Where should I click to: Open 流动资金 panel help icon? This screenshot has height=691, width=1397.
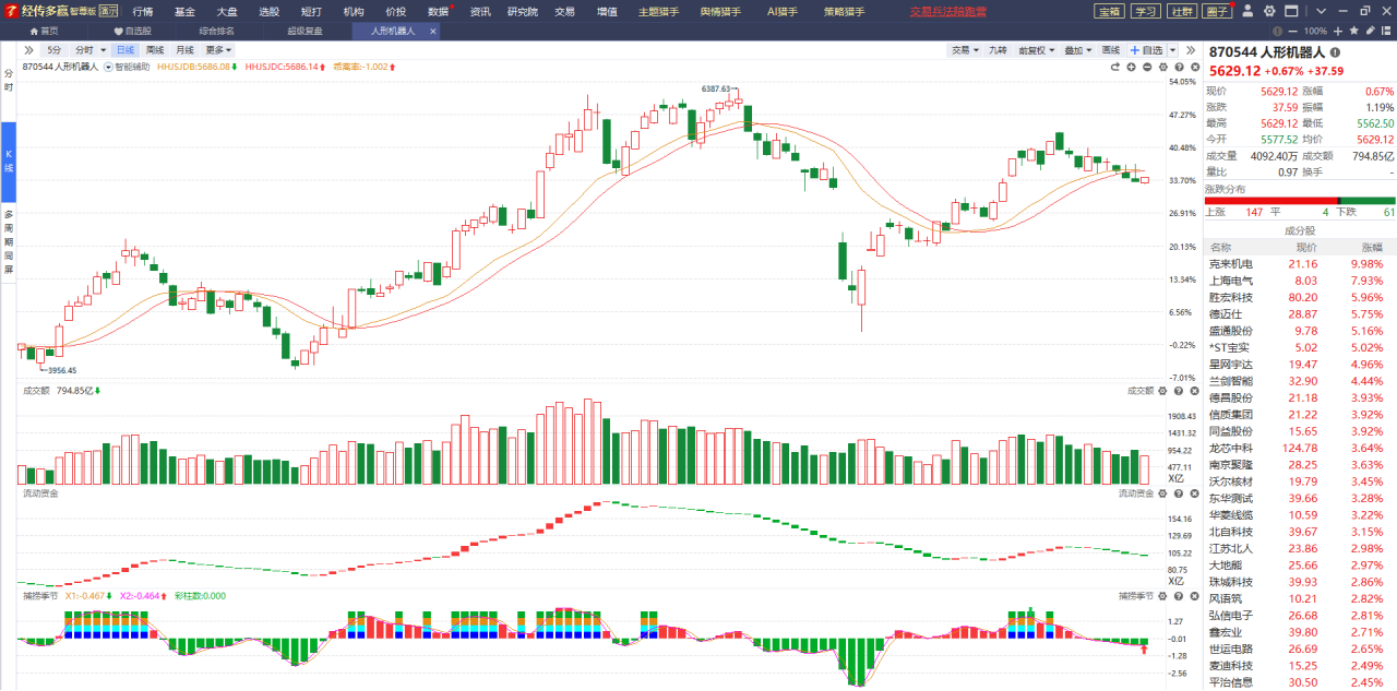pyautogui.click(x=1178, y=493)
